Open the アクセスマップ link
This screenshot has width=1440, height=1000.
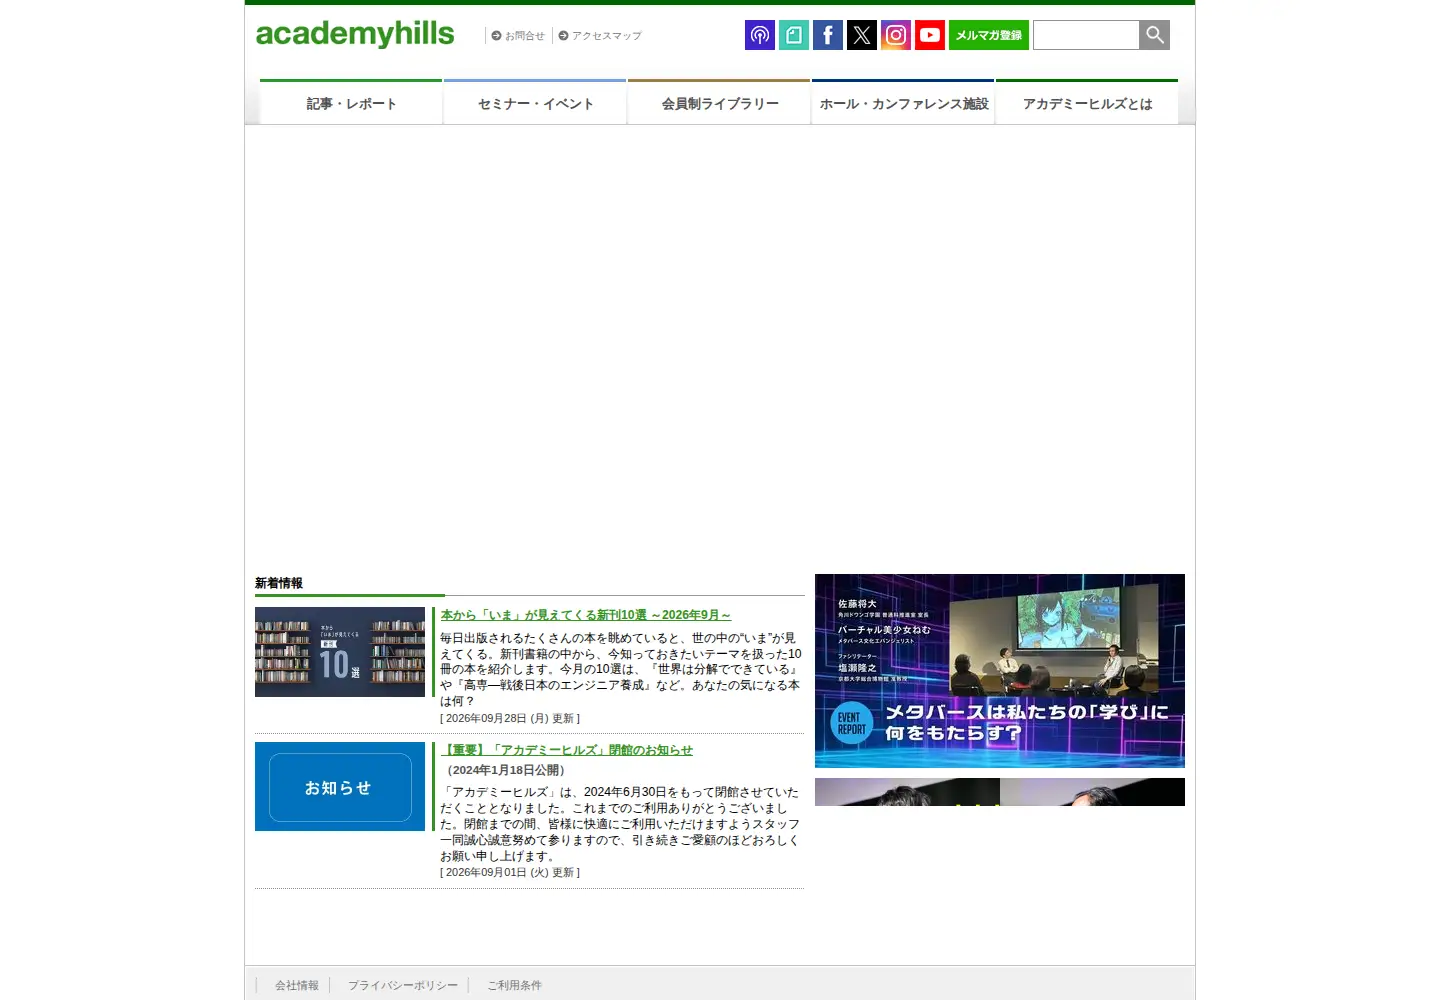(600, 36)
